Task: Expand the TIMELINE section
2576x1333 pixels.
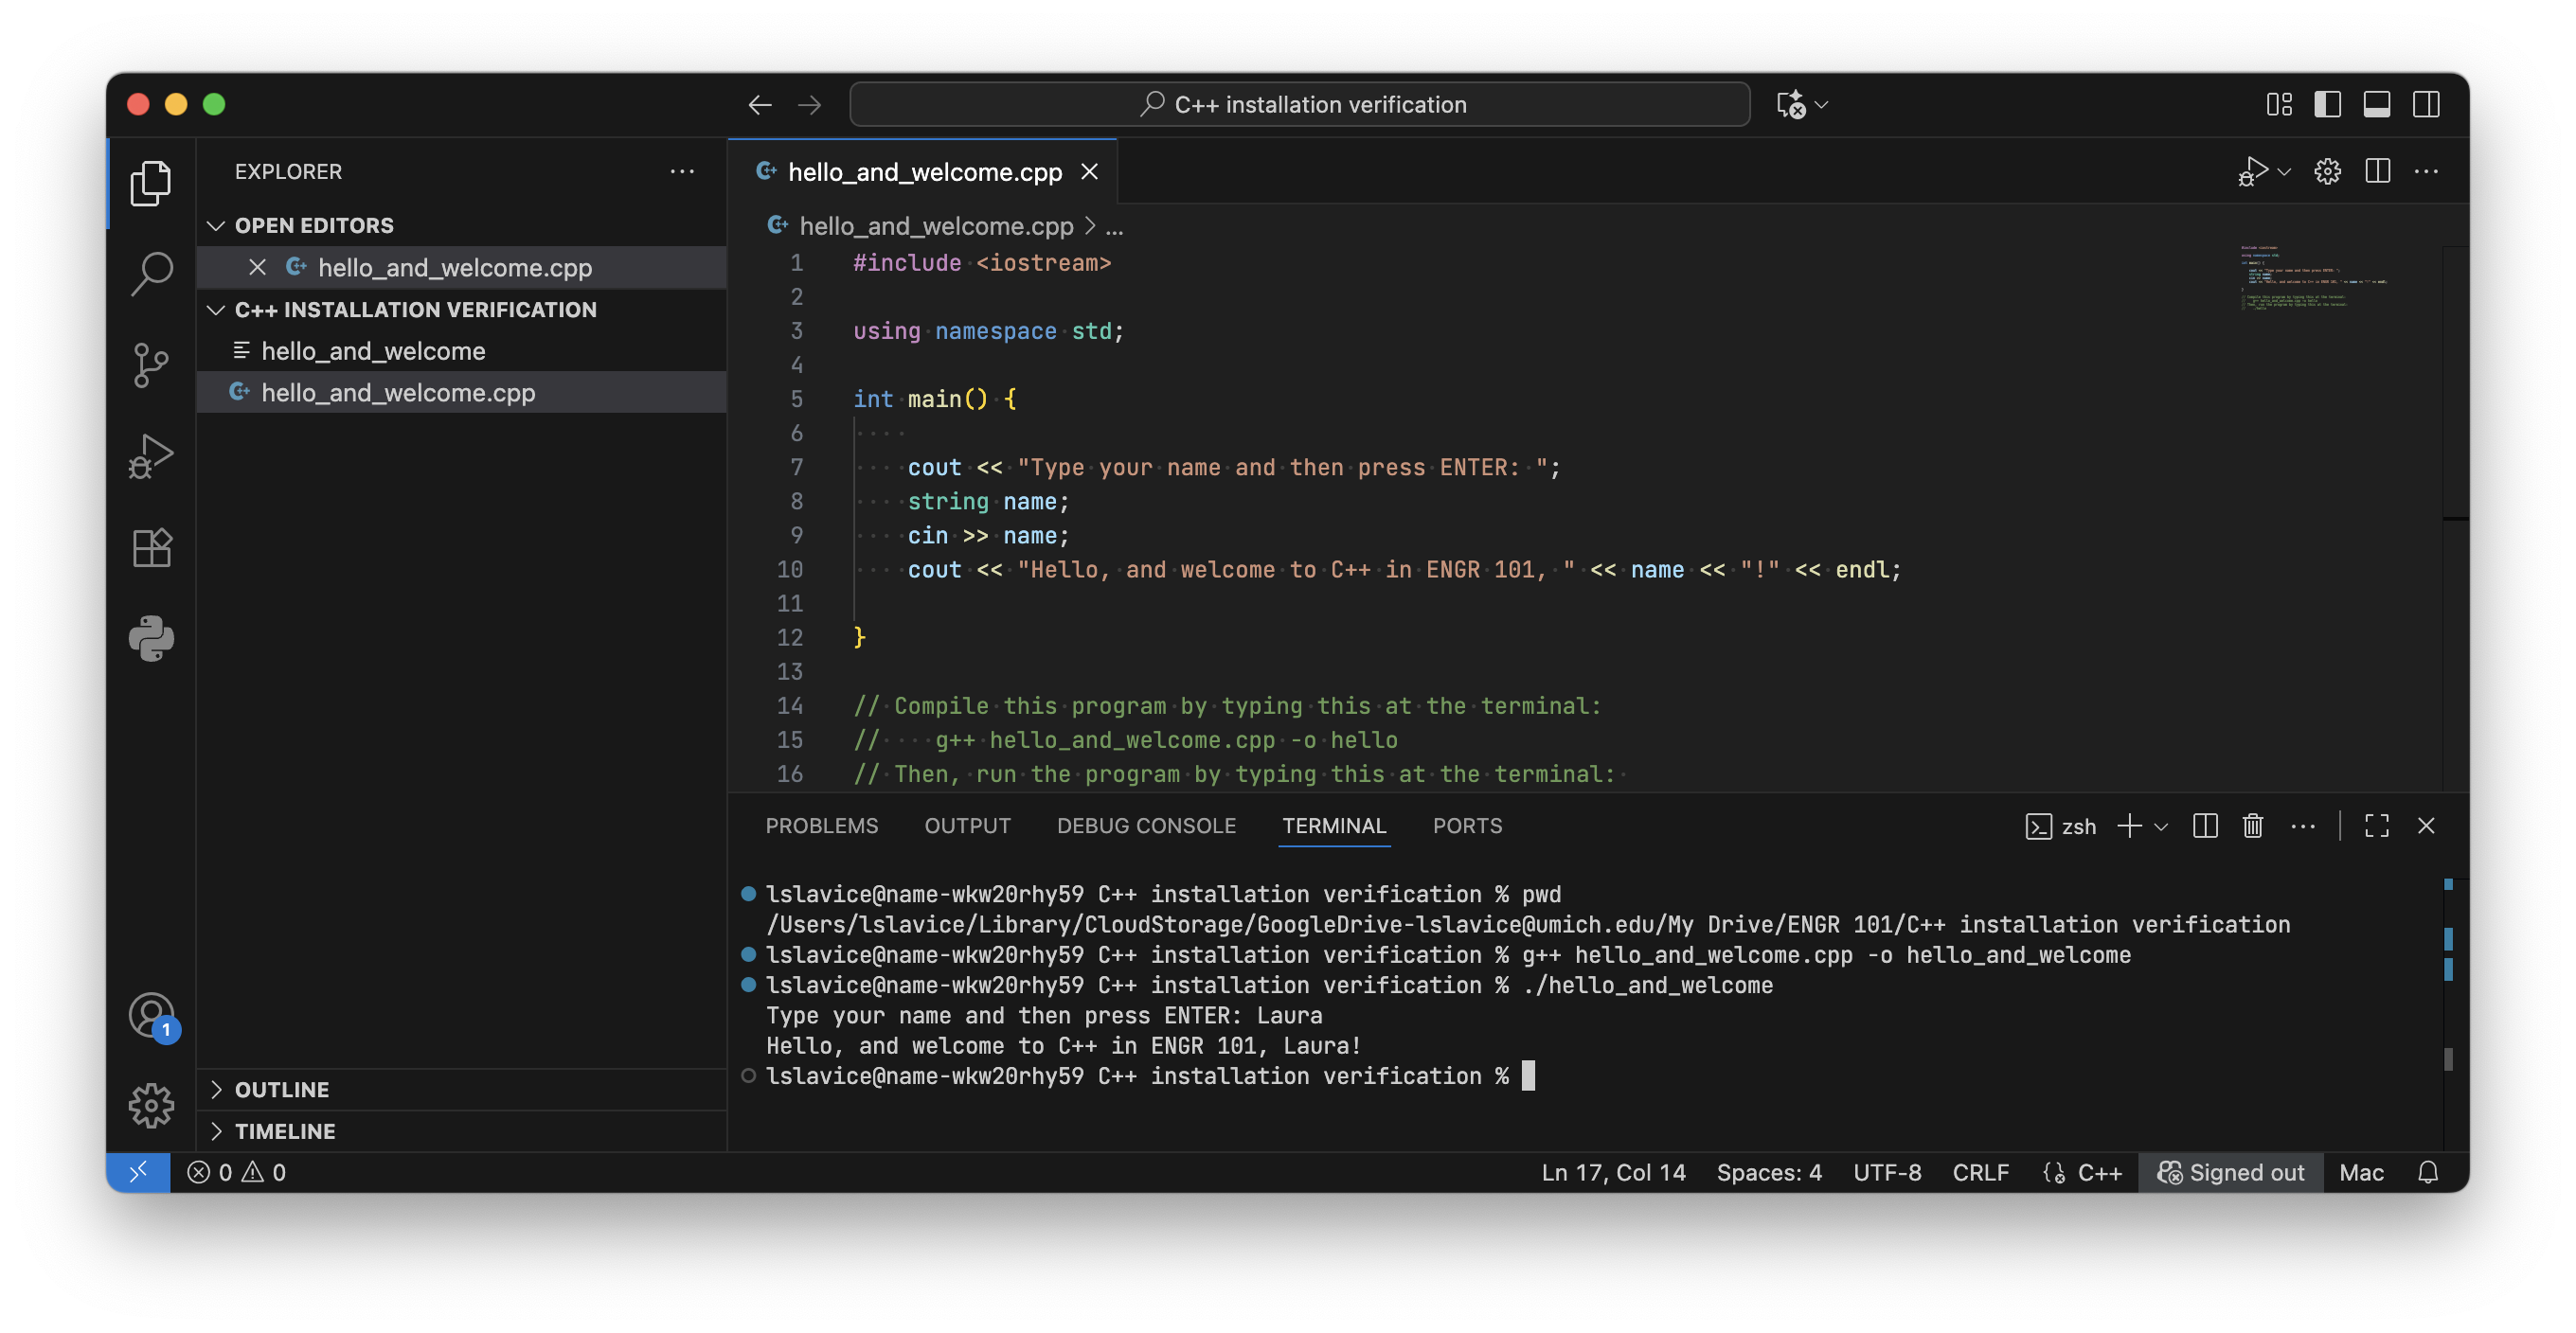Action: (284, 1131)
